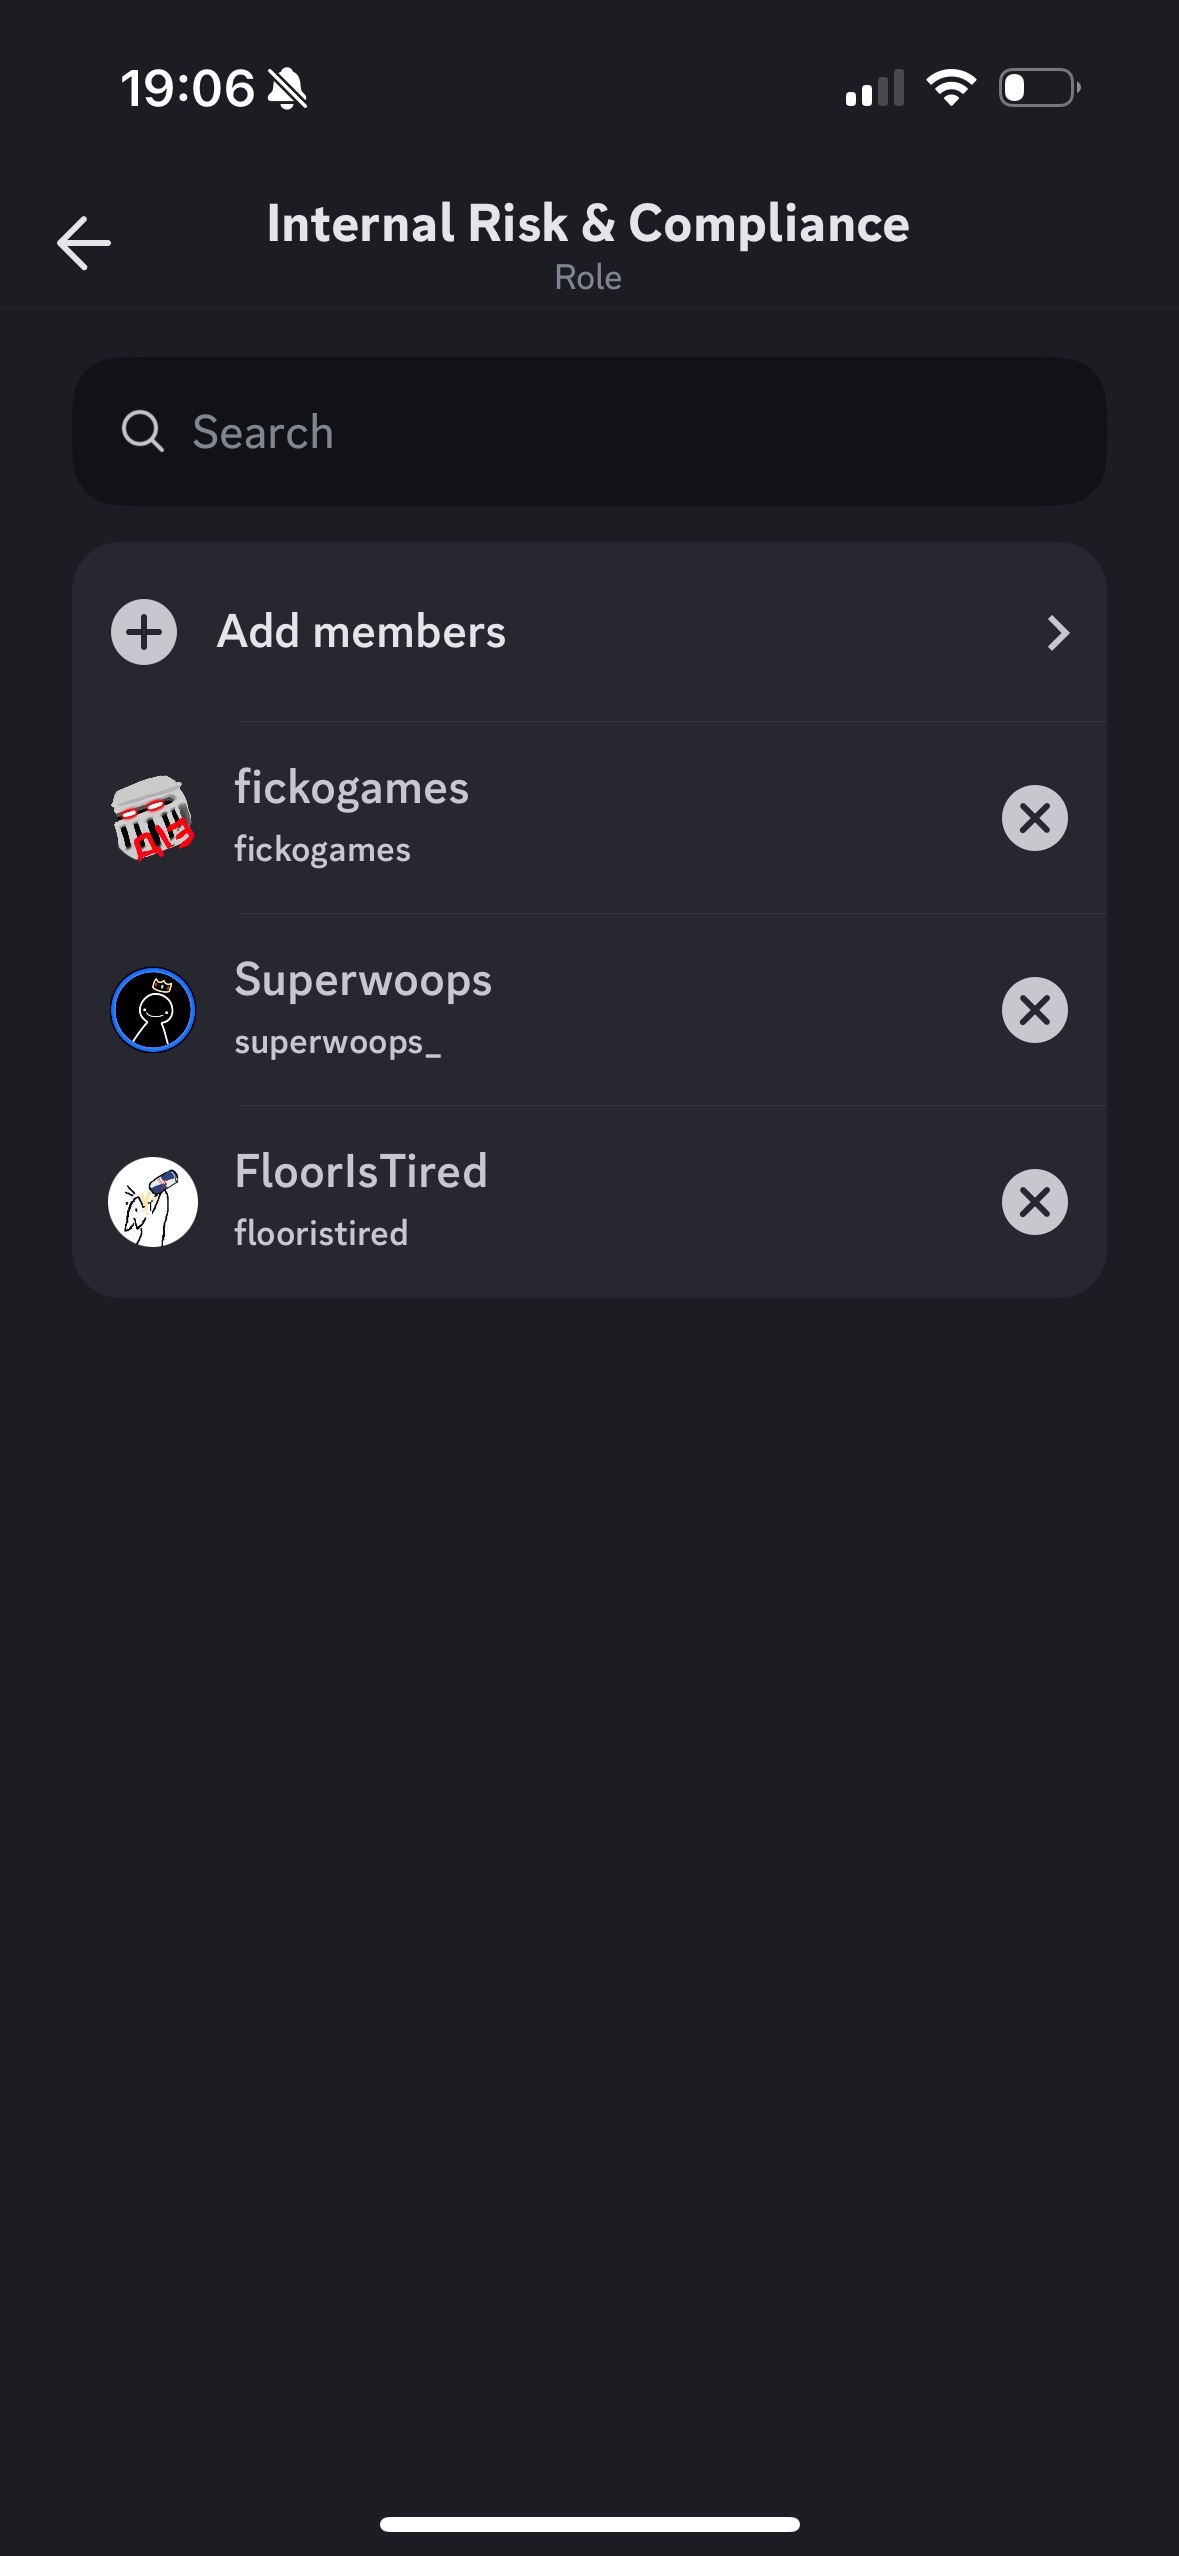Tap Superwoops profile avatar
Image resolution: width=1179 pixels, height=2556 pixels.
153,1010
